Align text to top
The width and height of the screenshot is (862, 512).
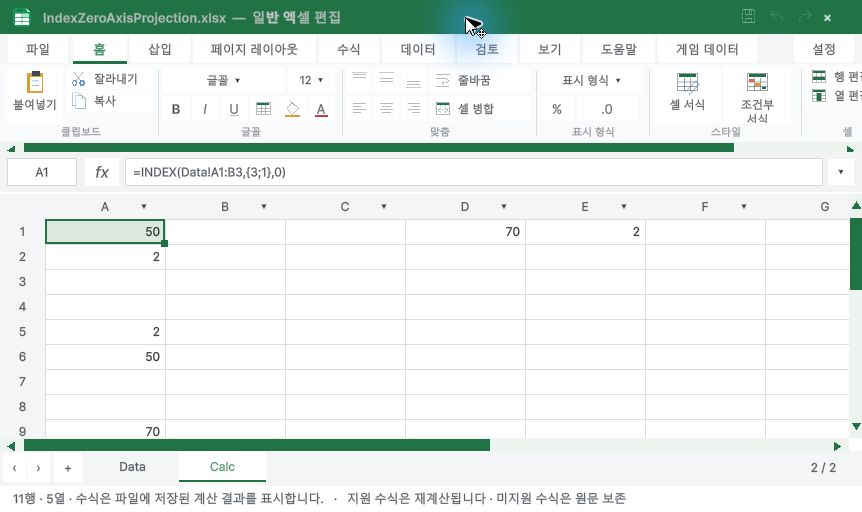[360, 80]
